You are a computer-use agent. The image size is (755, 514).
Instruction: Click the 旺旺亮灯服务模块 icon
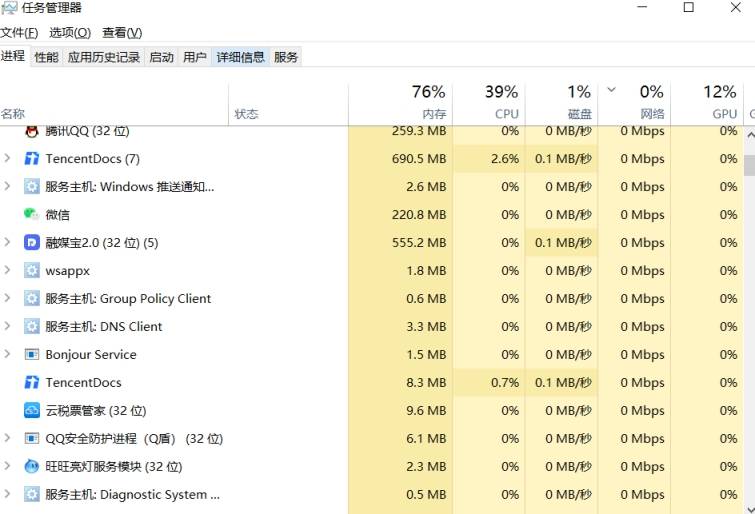click(x=32, y=467)
